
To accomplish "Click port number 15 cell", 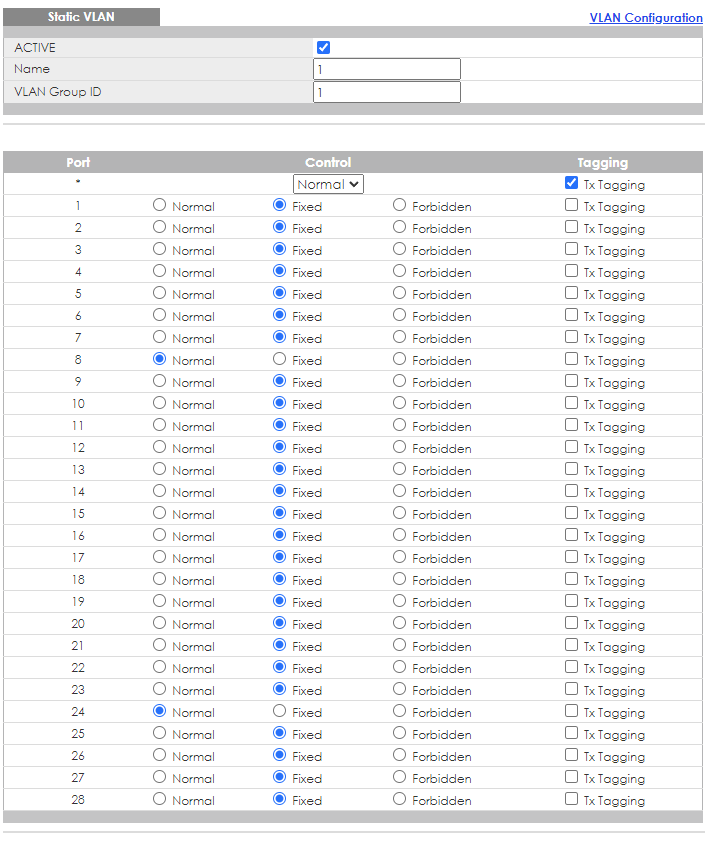I will pyautogui.click(x=78, y=514).
